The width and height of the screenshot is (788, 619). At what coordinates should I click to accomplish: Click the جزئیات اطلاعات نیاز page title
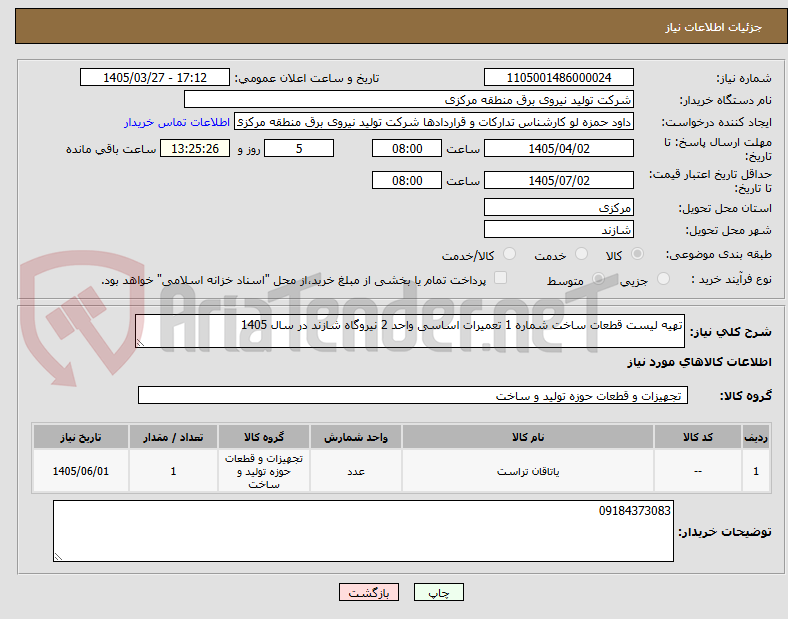point(714,27)
